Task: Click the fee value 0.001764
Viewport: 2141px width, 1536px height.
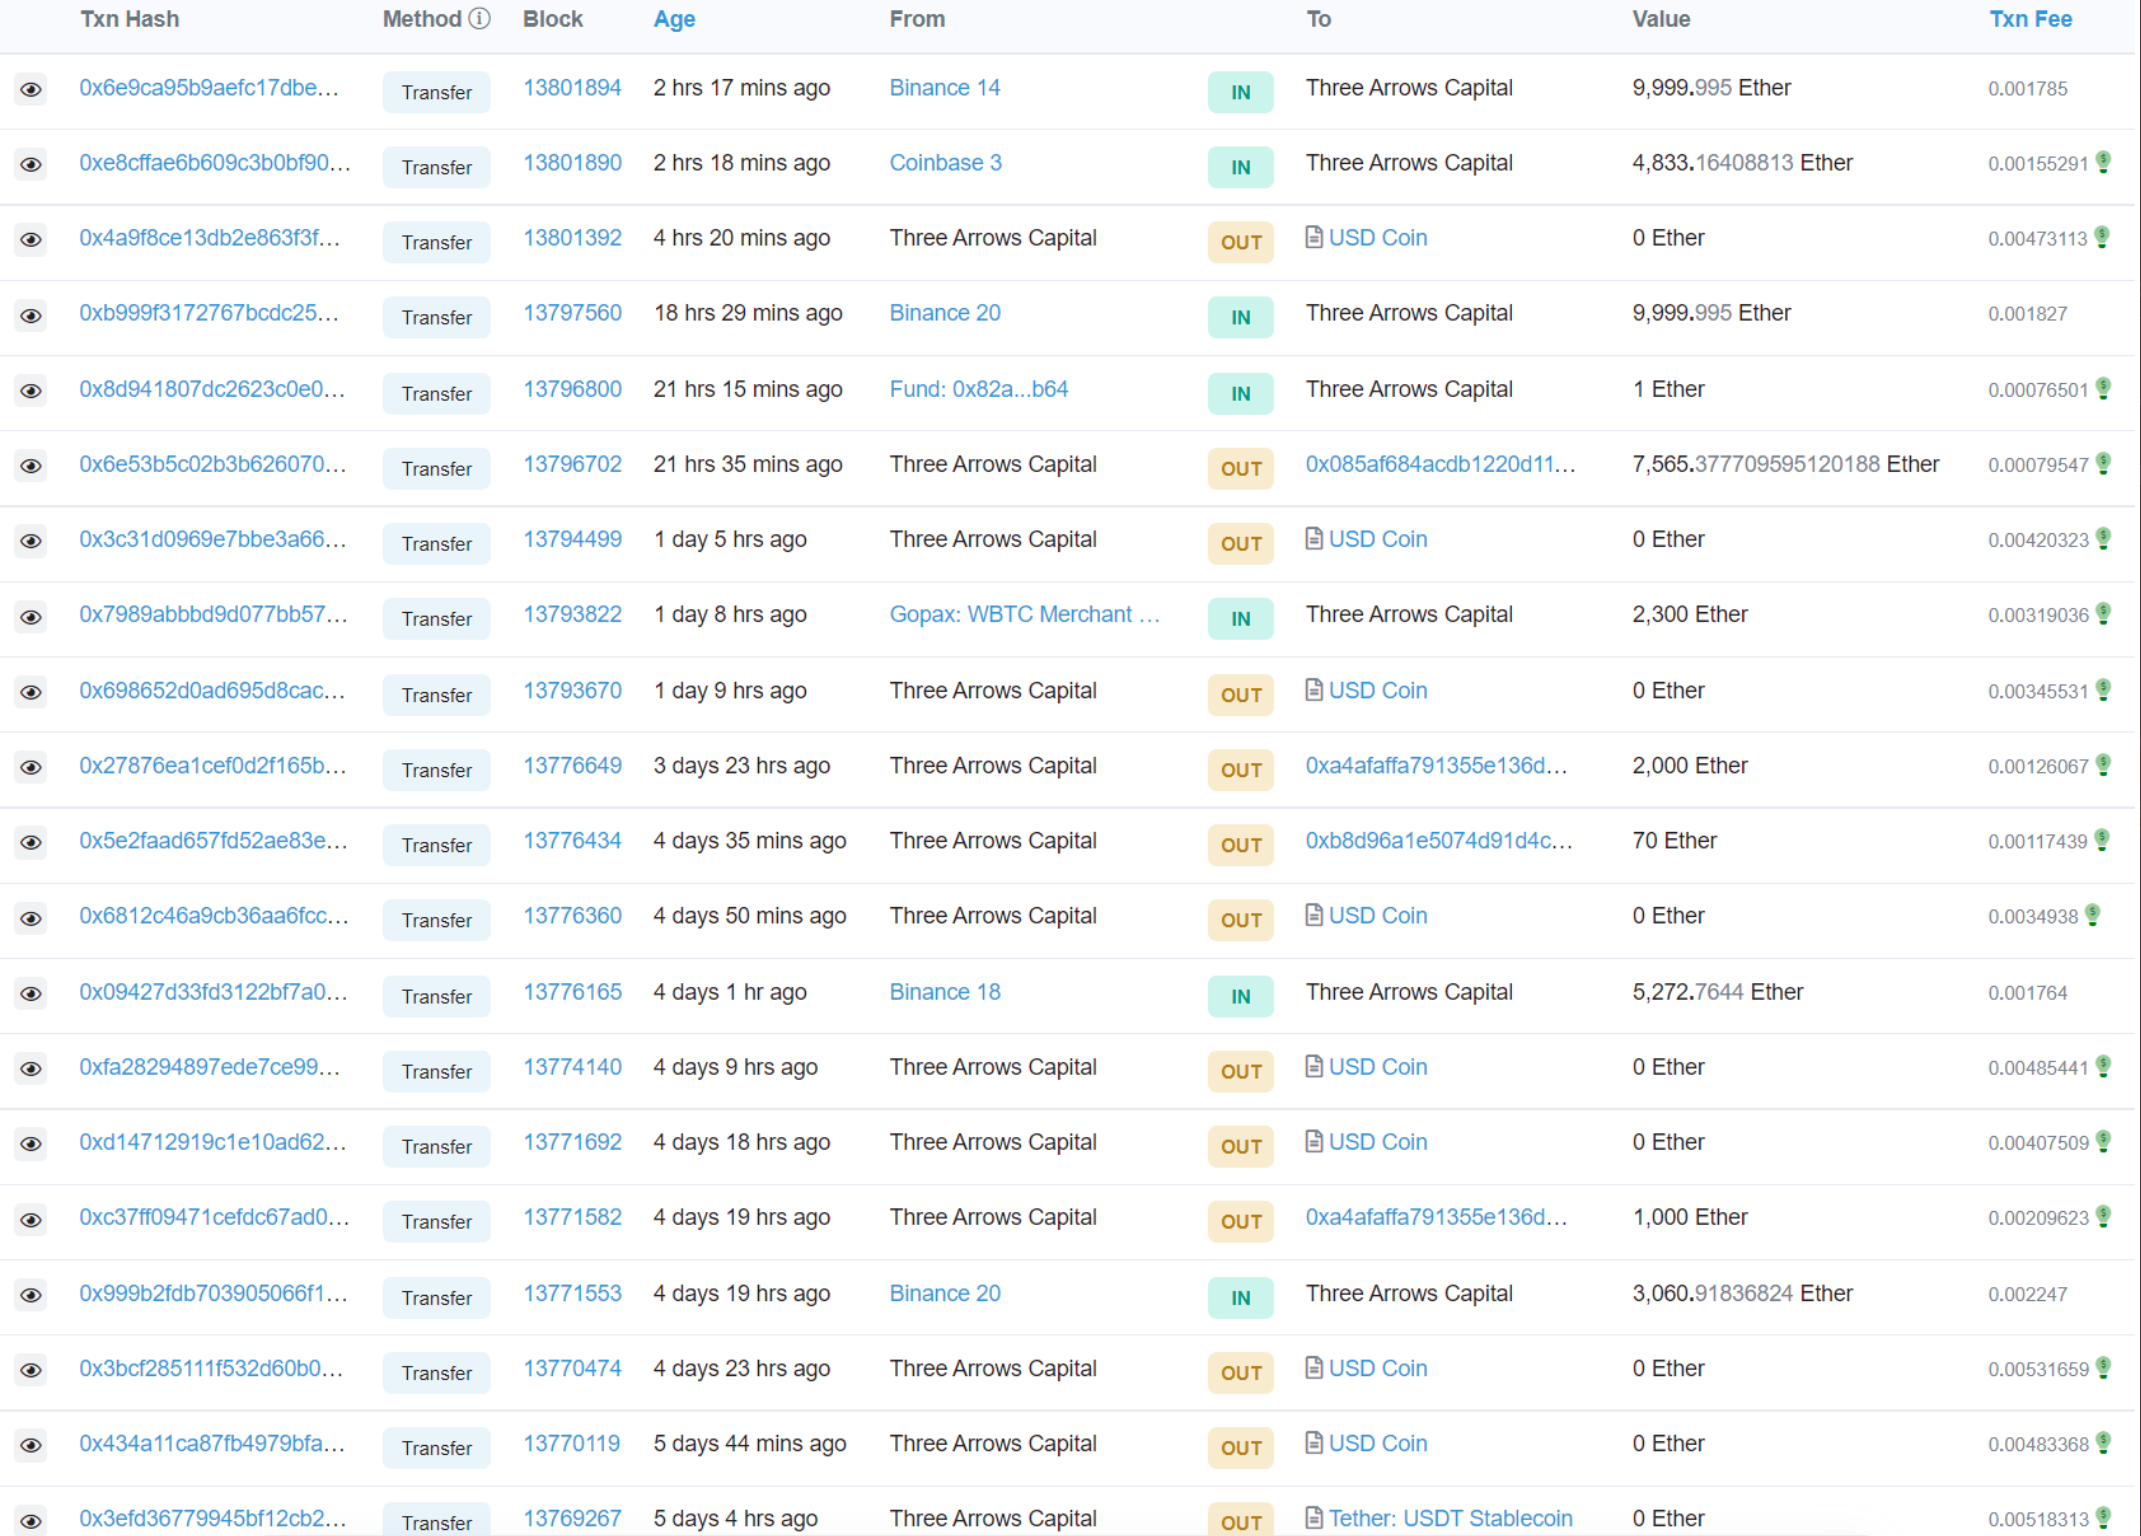Action: click(2027, 993)
